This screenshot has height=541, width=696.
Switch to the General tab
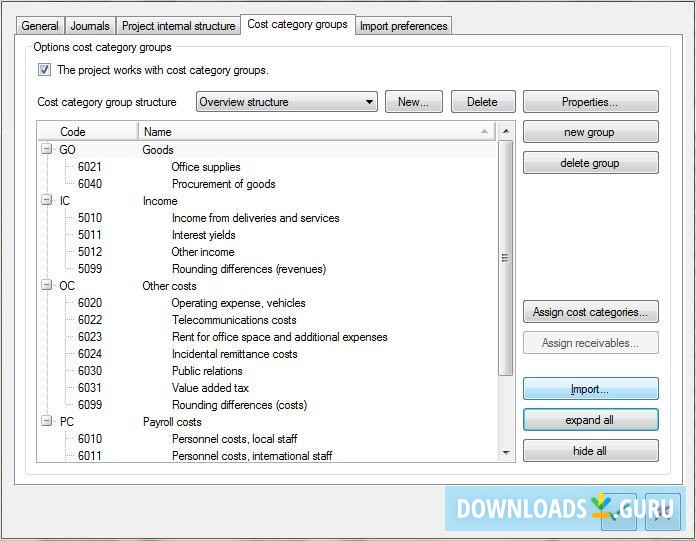(40, 26)
